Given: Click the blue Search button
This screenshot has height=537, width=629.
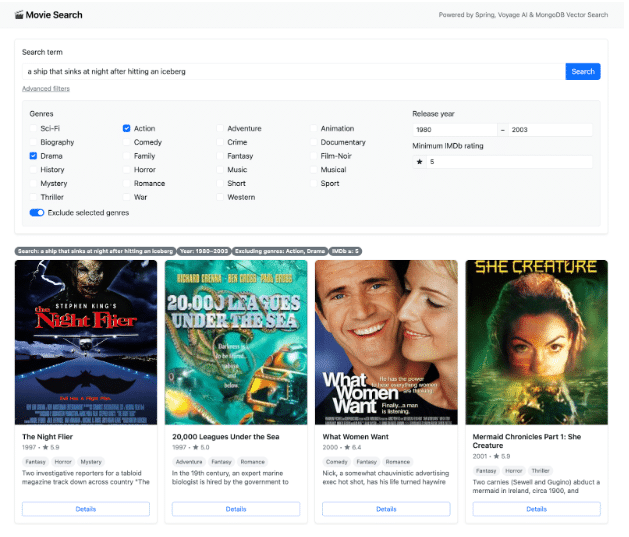Looking at the screenshot, I should [x=583, y=71].
